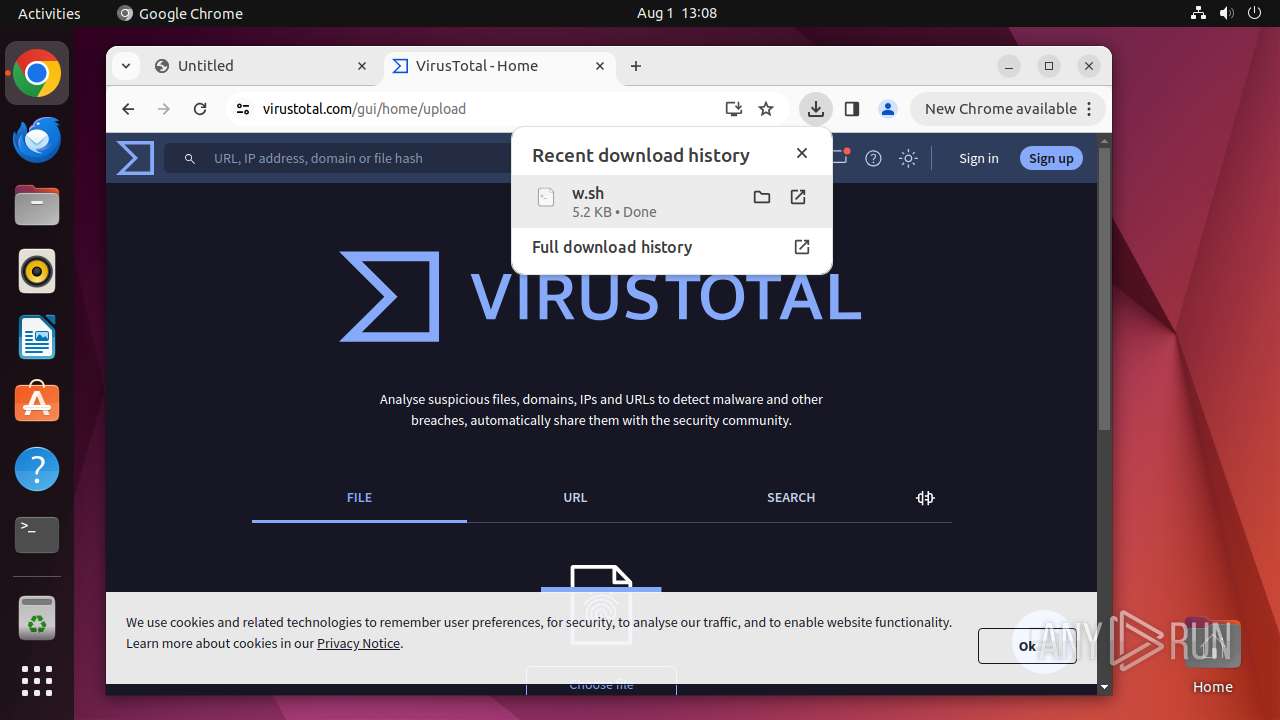This screenshot has width=1280, height=720.
Task: Switch to the Untitled tab
Action: click(x=262, y=66)
